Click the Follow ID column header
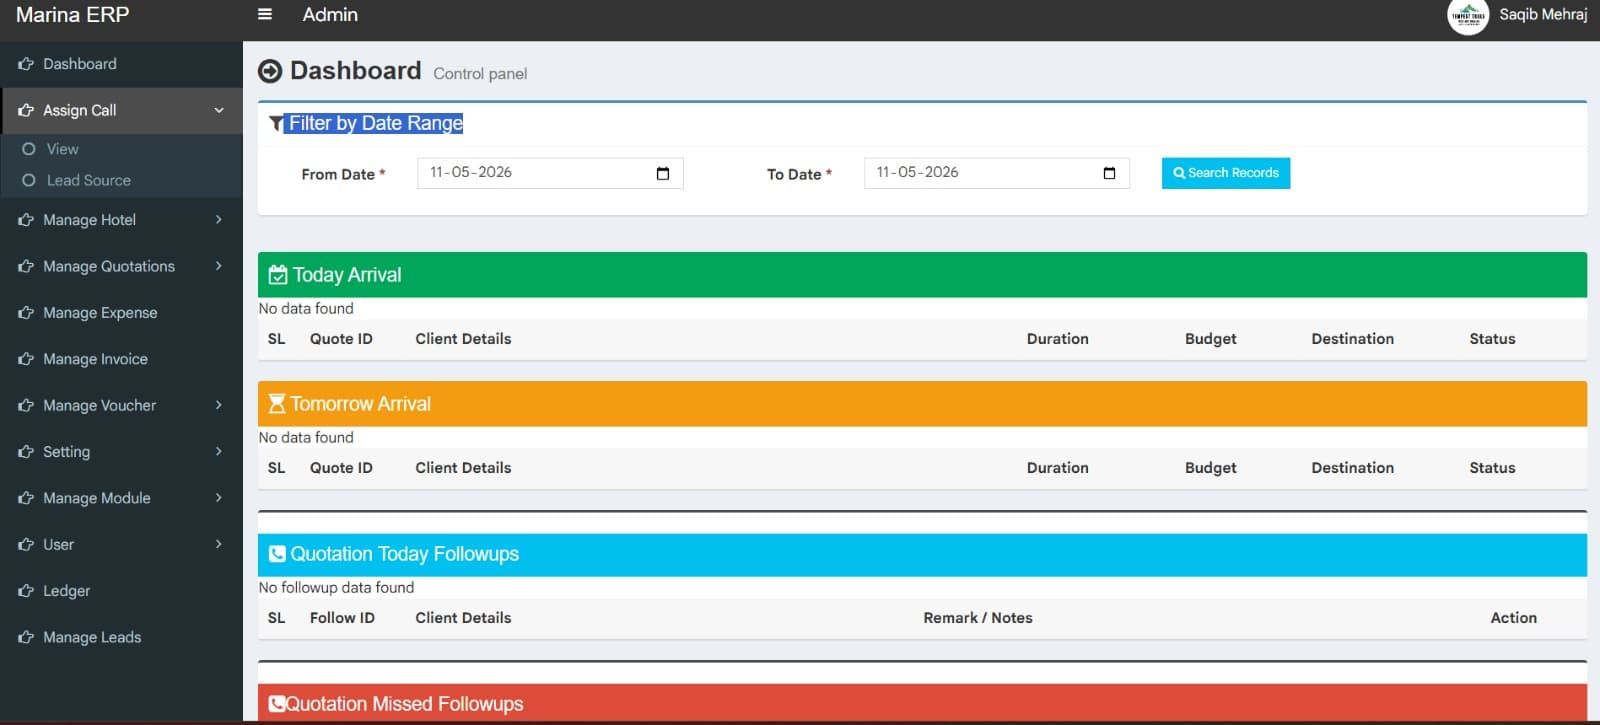The image size is (1600, 725). pos(342,618)
